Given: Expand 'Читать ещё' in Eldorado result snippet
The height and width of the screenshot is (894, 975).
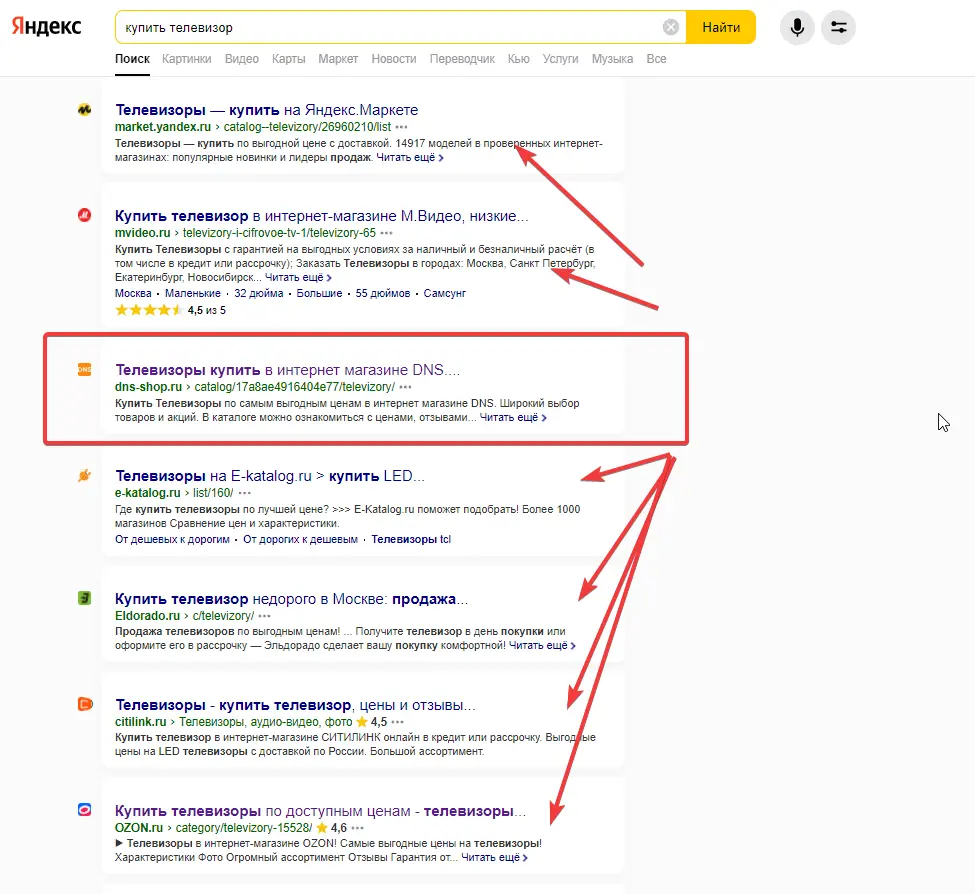Looking at the screenshot, I should [x=542, y=646].
